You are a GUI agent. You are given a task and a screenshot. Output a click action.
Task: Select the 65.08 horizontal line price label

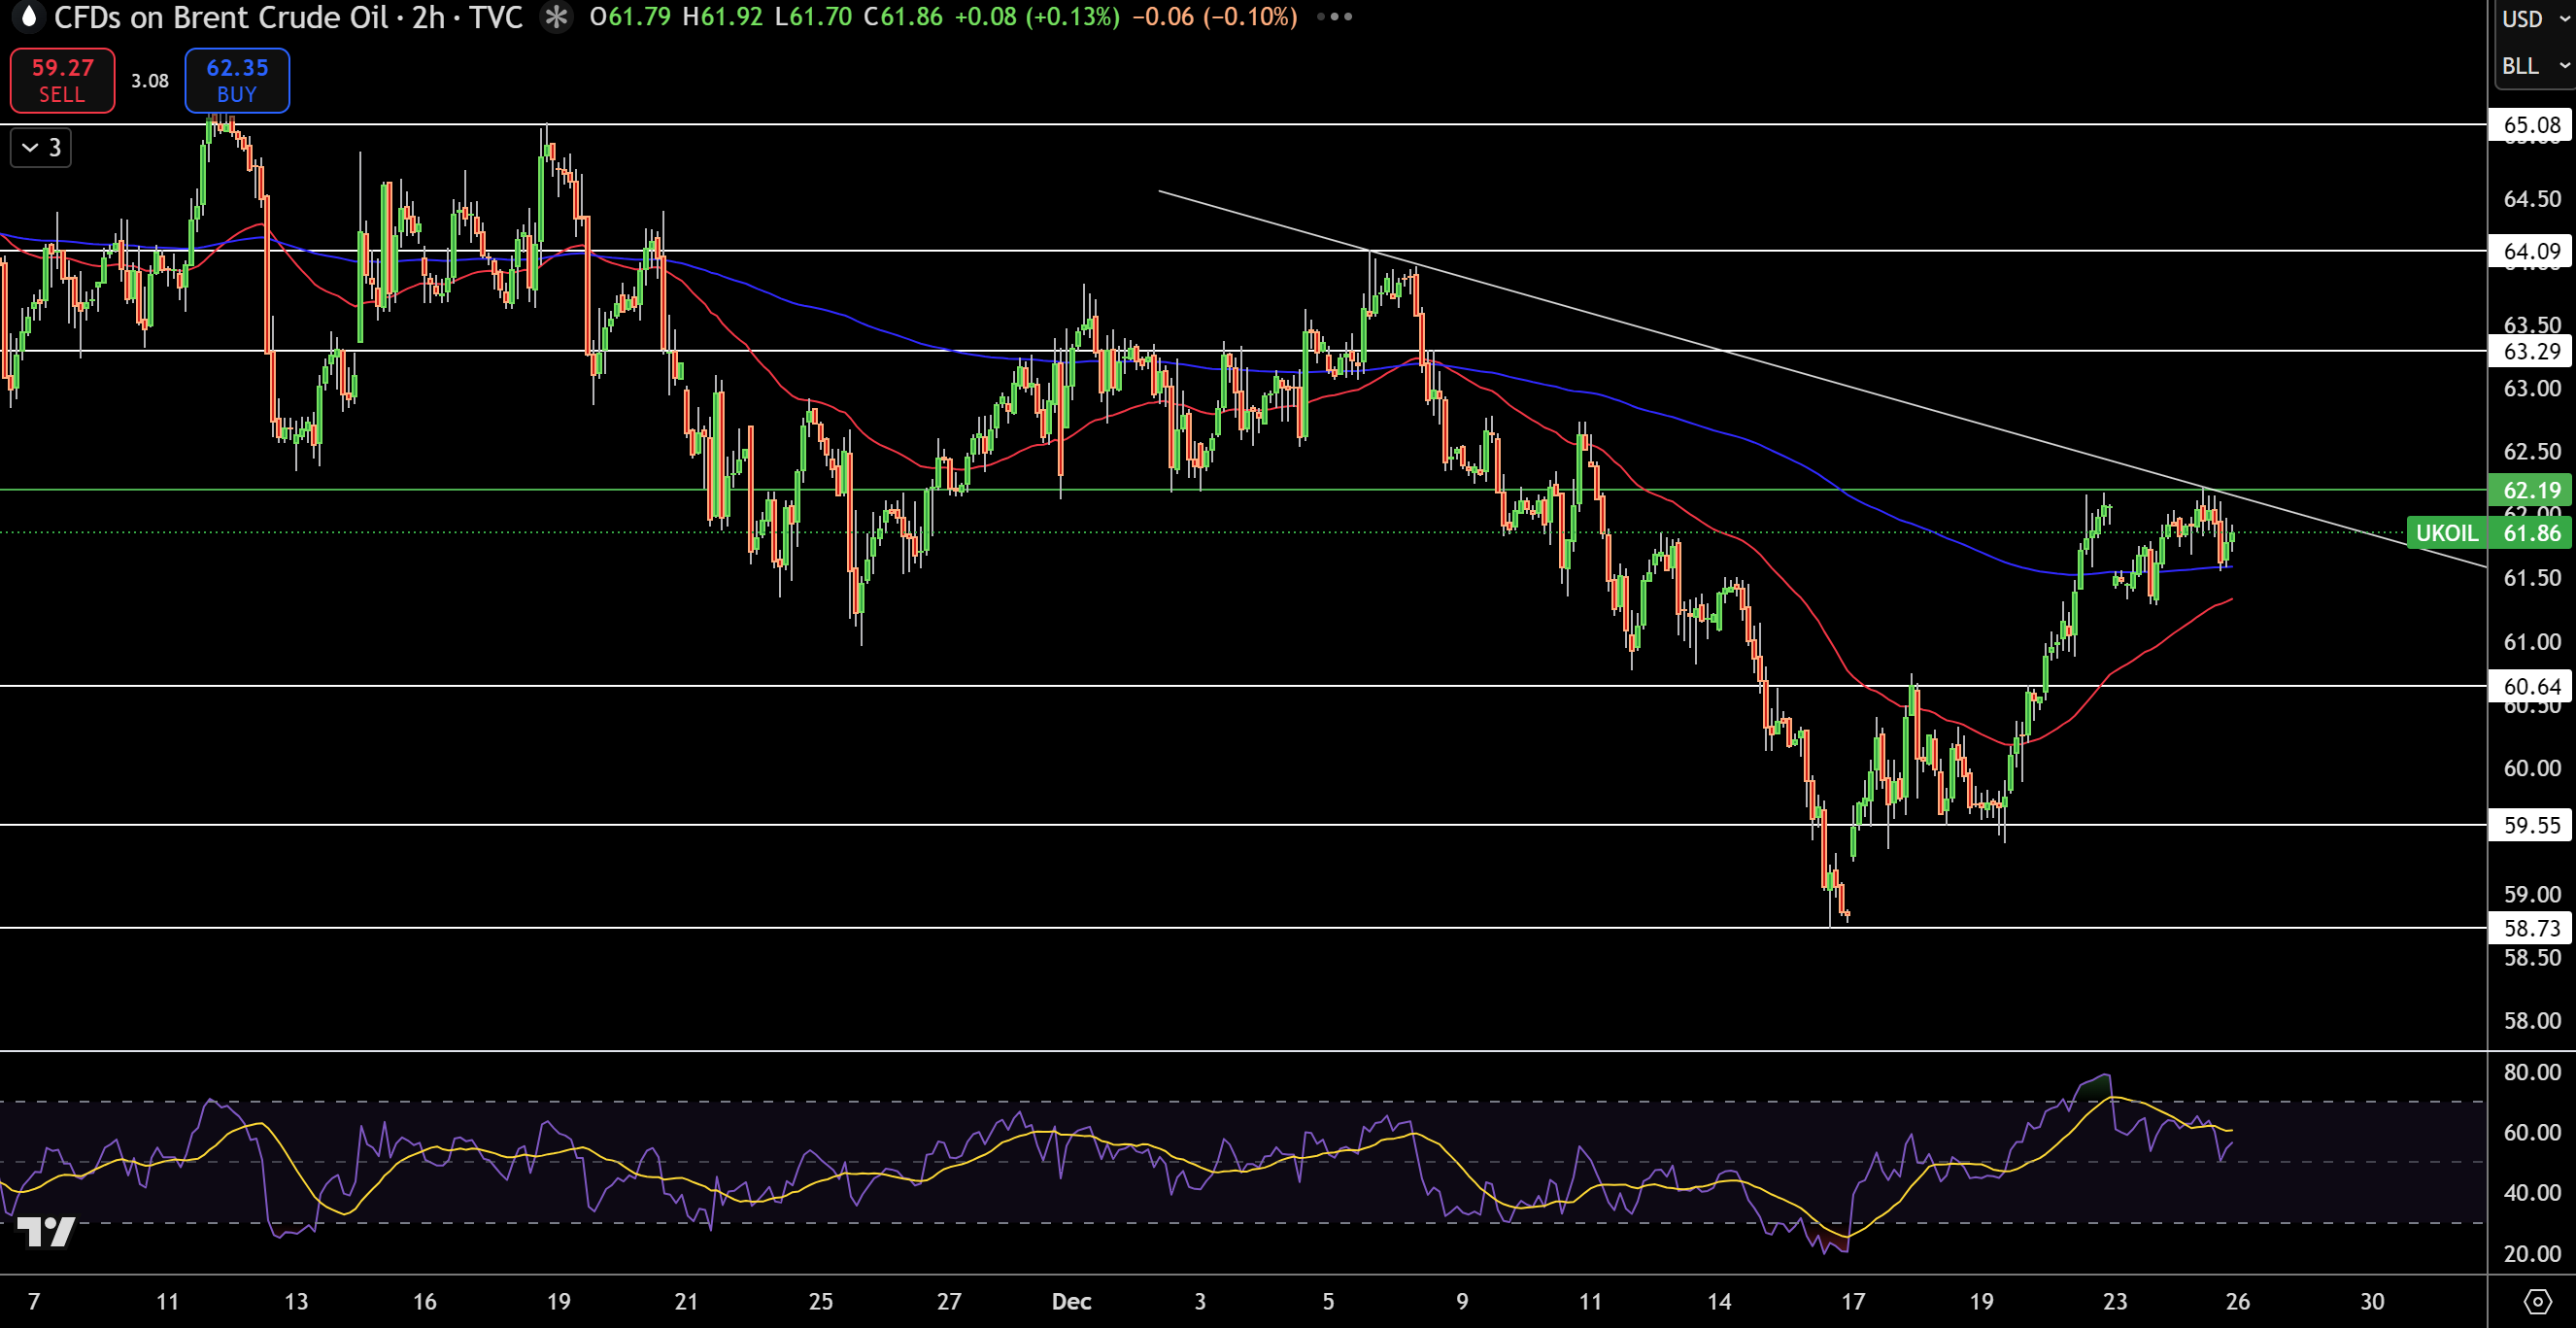(2529, 125)
